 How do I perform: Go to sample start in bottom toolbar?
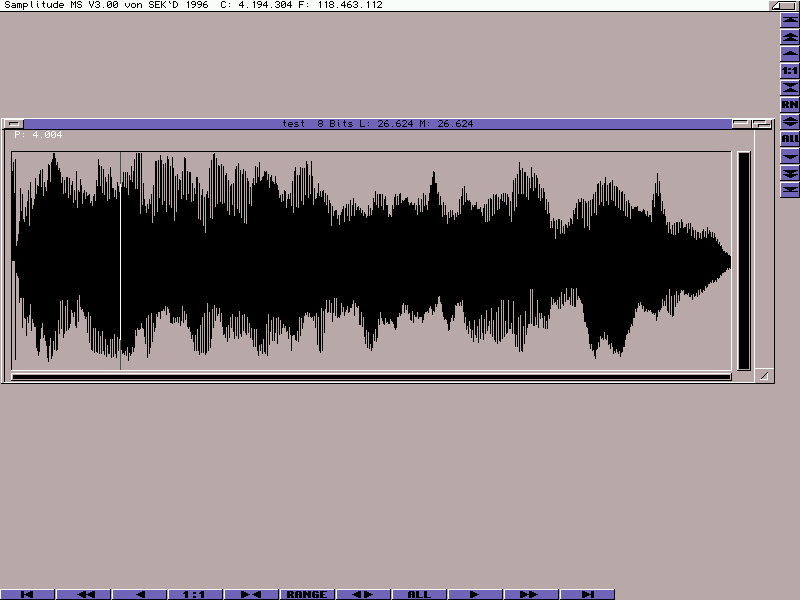coord(27,594)
